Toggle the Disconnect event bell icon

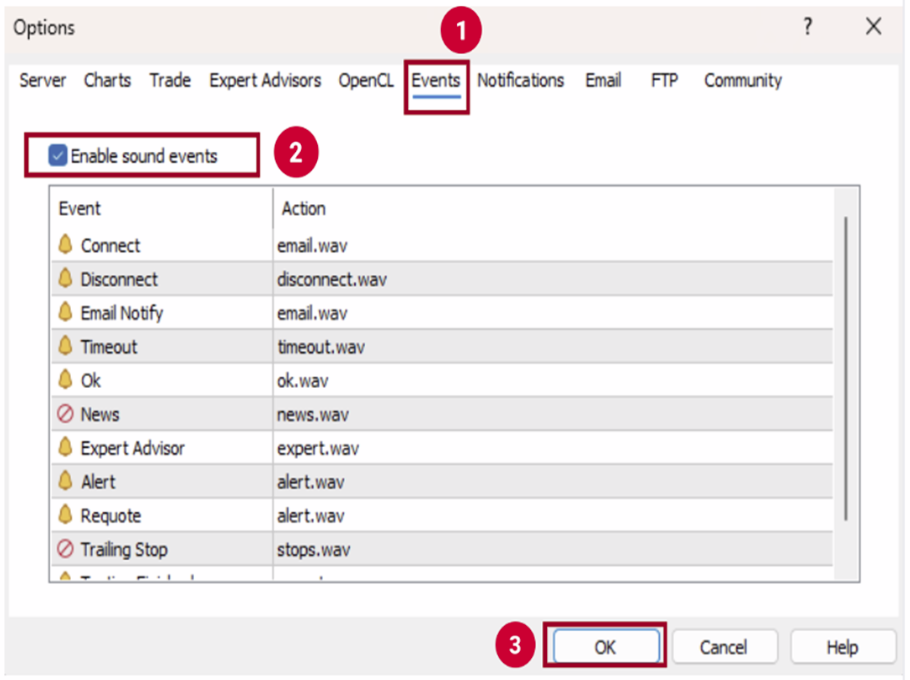[66, 279]
